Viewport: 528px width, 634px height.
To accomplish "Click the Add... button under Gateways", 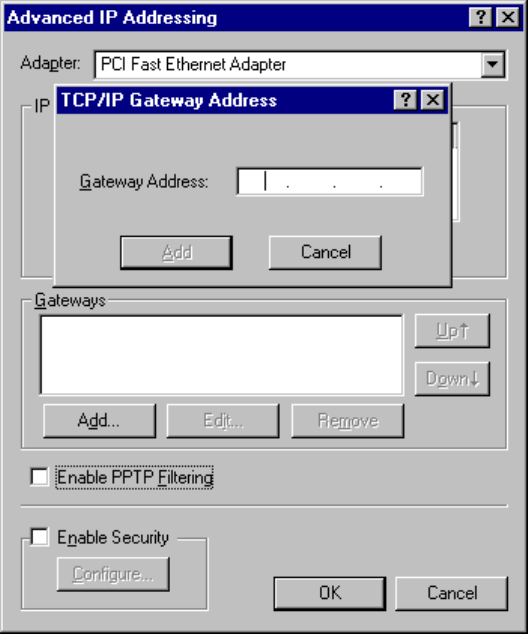I will pyautogui.click(x=99, y=421).
